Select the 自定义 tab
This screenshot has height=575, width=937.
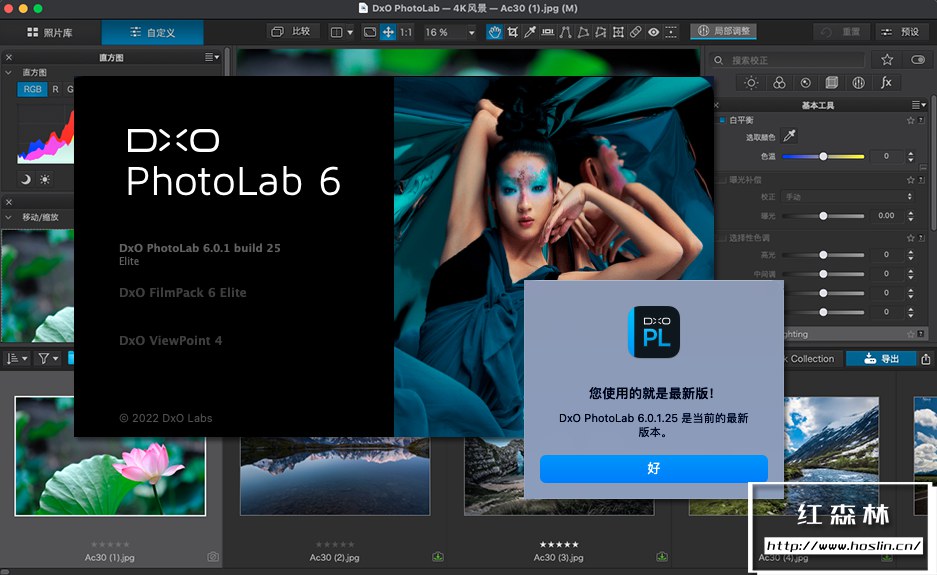click(x=152, y=32)
